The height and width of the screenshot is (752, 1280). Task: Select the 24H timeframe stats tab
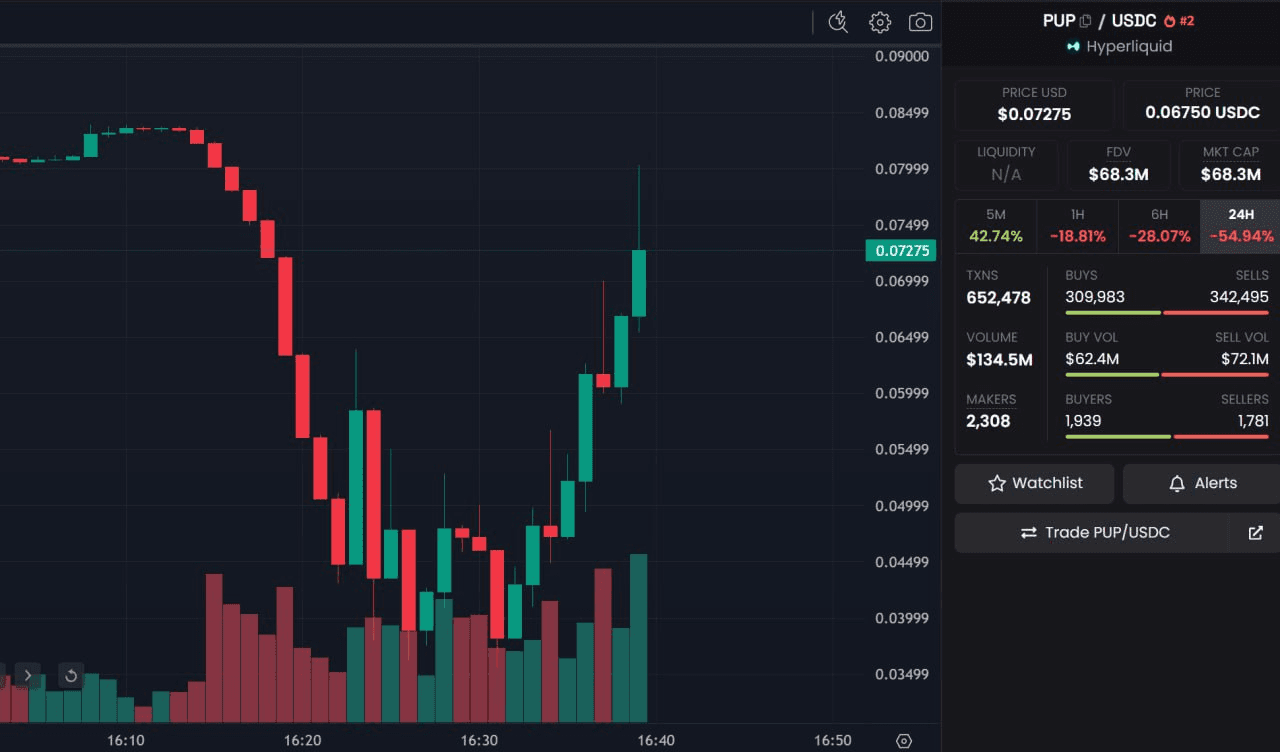1241,226
